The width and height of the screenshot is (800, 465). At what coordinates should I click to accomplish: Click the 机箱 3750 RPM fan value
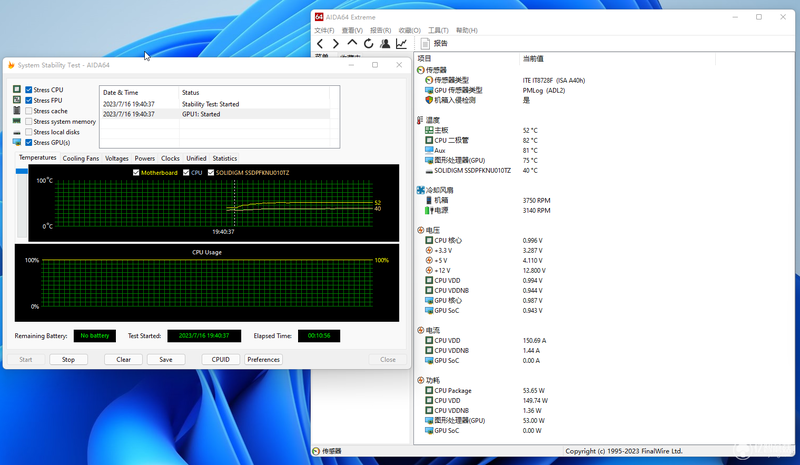tap(536, 201)
